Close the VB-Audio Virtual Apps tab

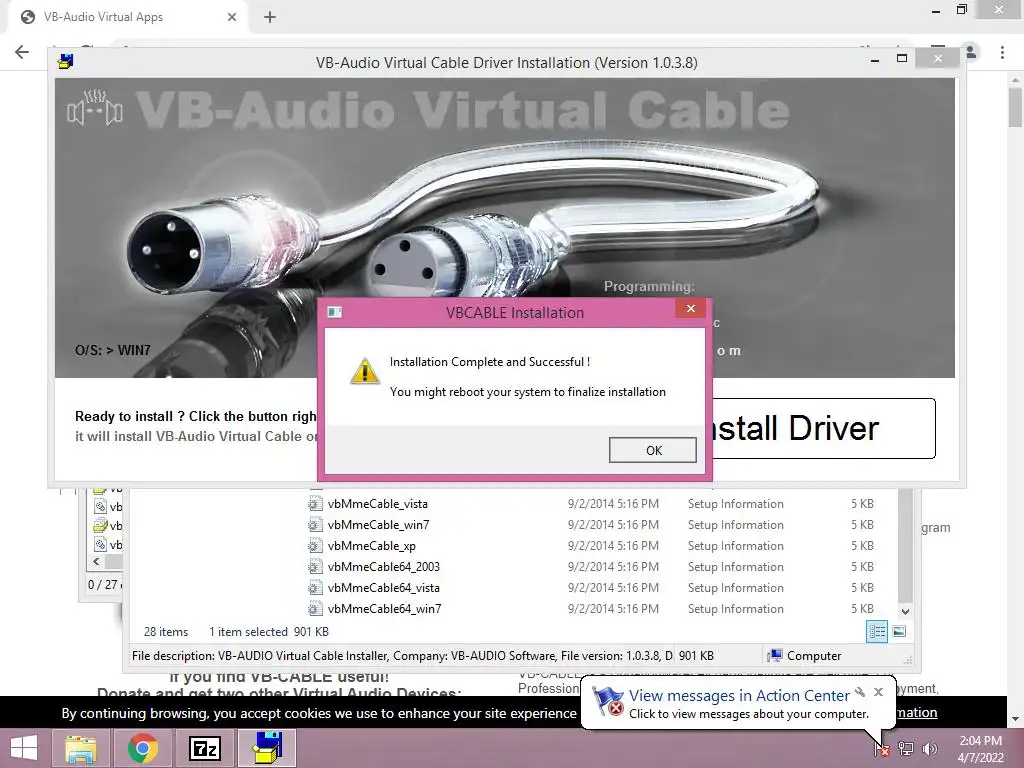point(232,17)
